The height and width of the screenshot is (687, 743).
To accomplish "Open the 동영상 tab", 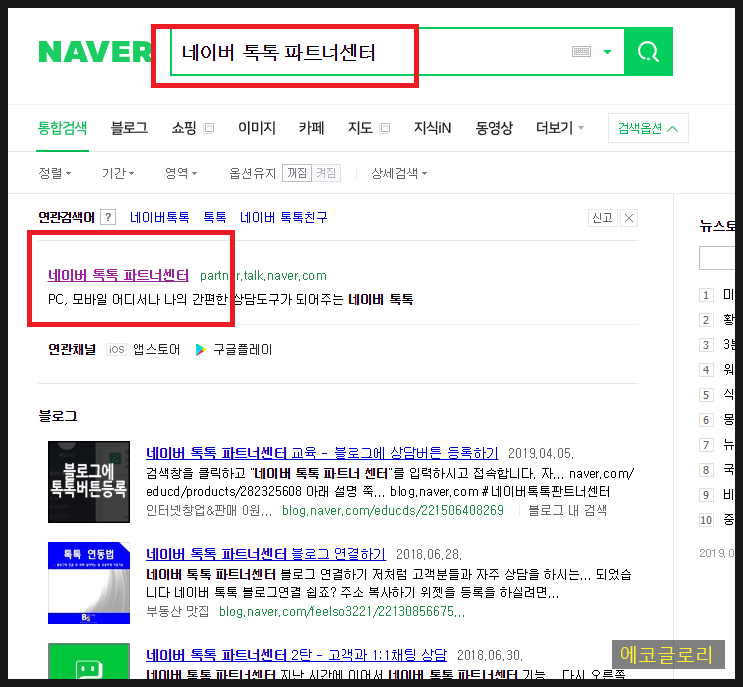I will tap(494, 128).
